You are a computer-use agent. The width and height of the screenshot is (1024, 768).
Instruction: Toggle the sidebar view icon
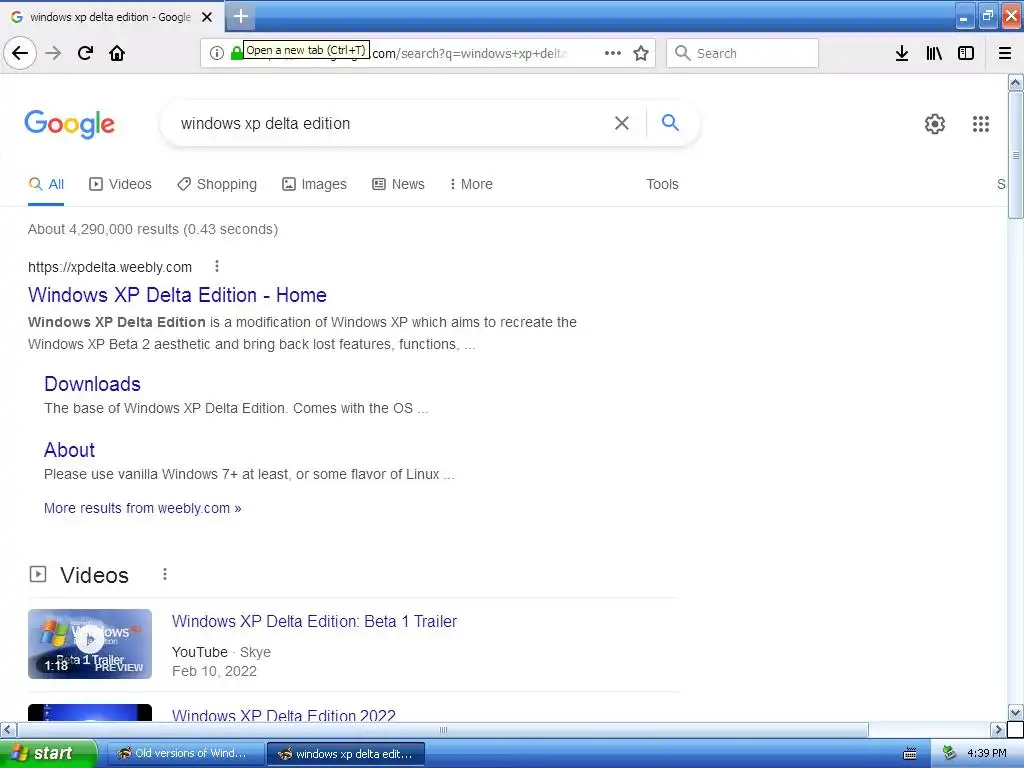click(966, 53)
